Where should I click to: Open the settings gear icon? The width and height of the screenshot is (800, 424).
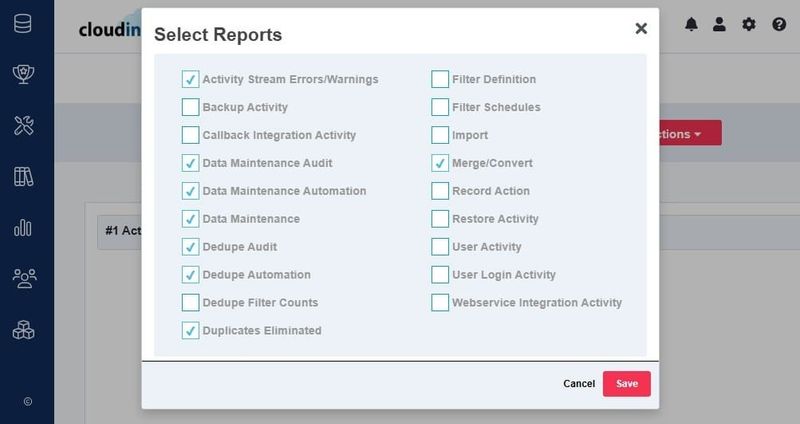[x=748, y=24]
